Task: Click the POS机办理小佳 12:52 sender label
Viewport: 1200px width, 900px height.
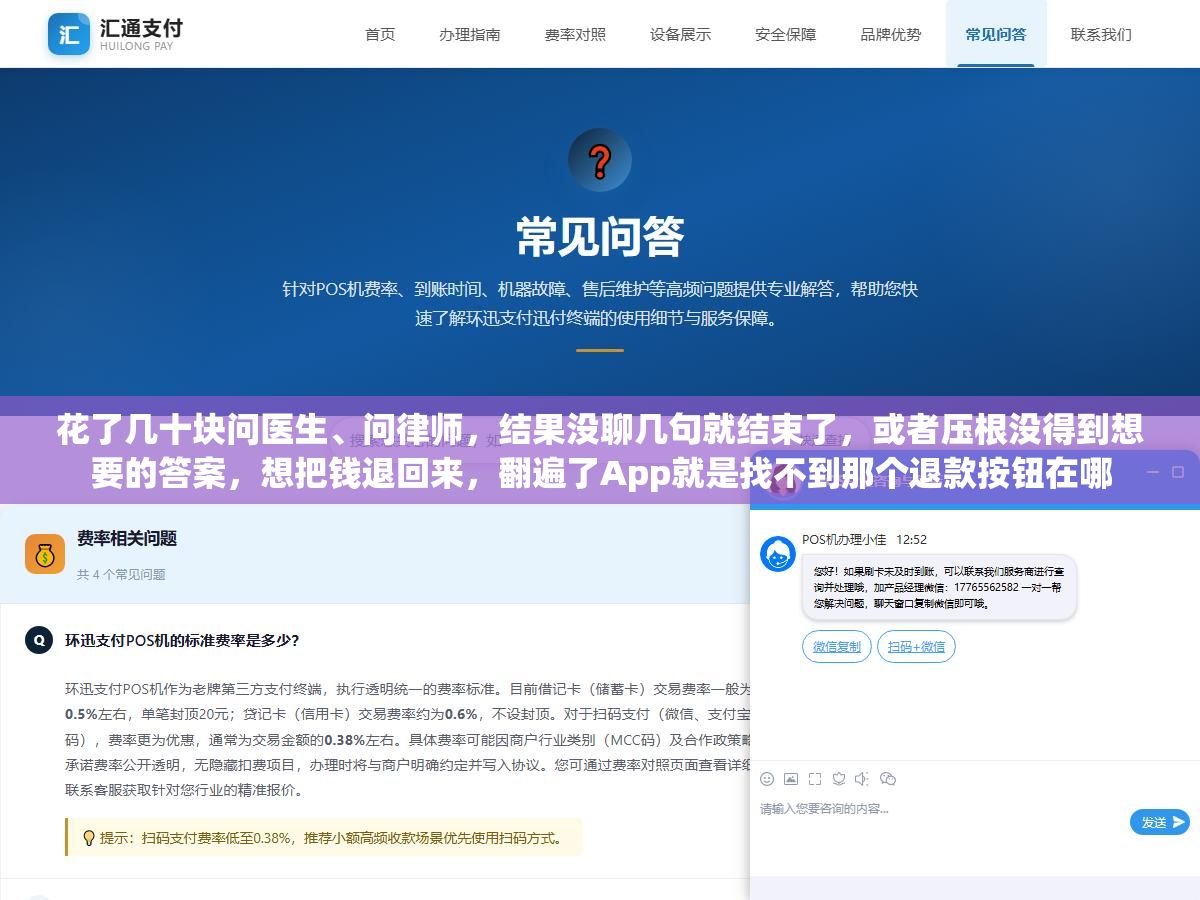Action: pos(864,539)
